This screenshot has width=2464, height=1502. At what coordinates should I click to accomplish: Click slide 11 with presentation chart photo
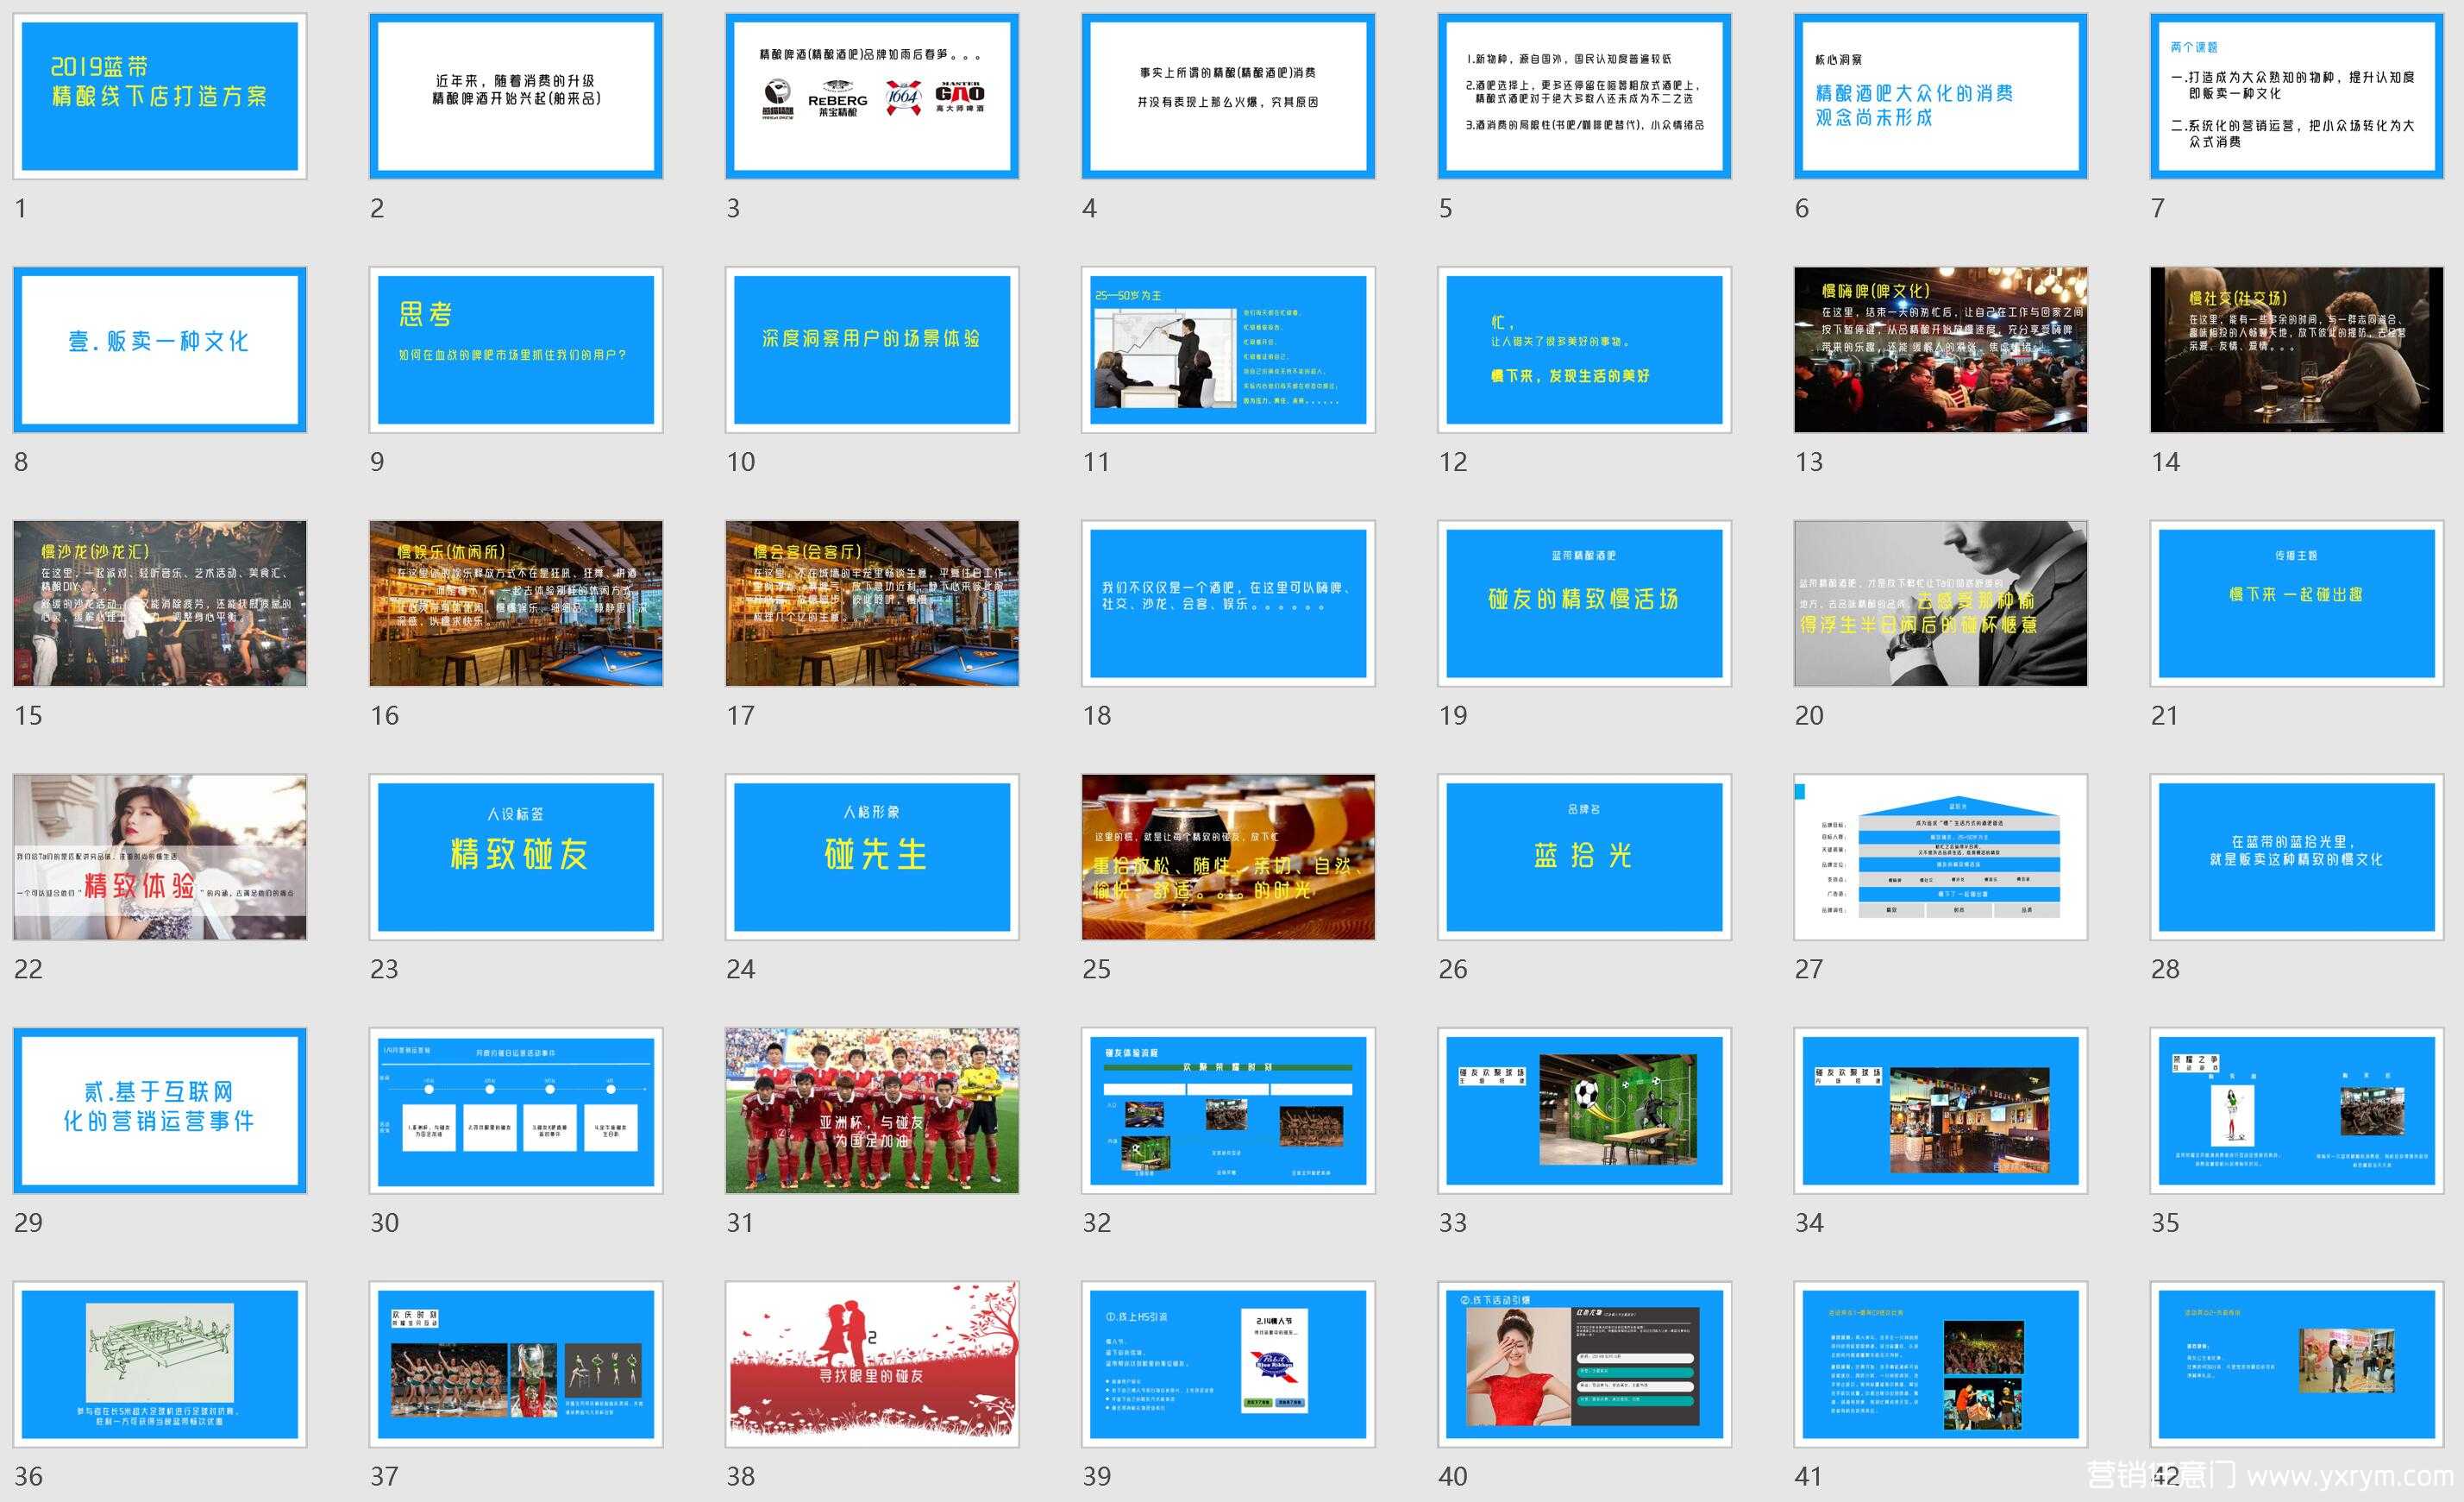pos(1228,349)
